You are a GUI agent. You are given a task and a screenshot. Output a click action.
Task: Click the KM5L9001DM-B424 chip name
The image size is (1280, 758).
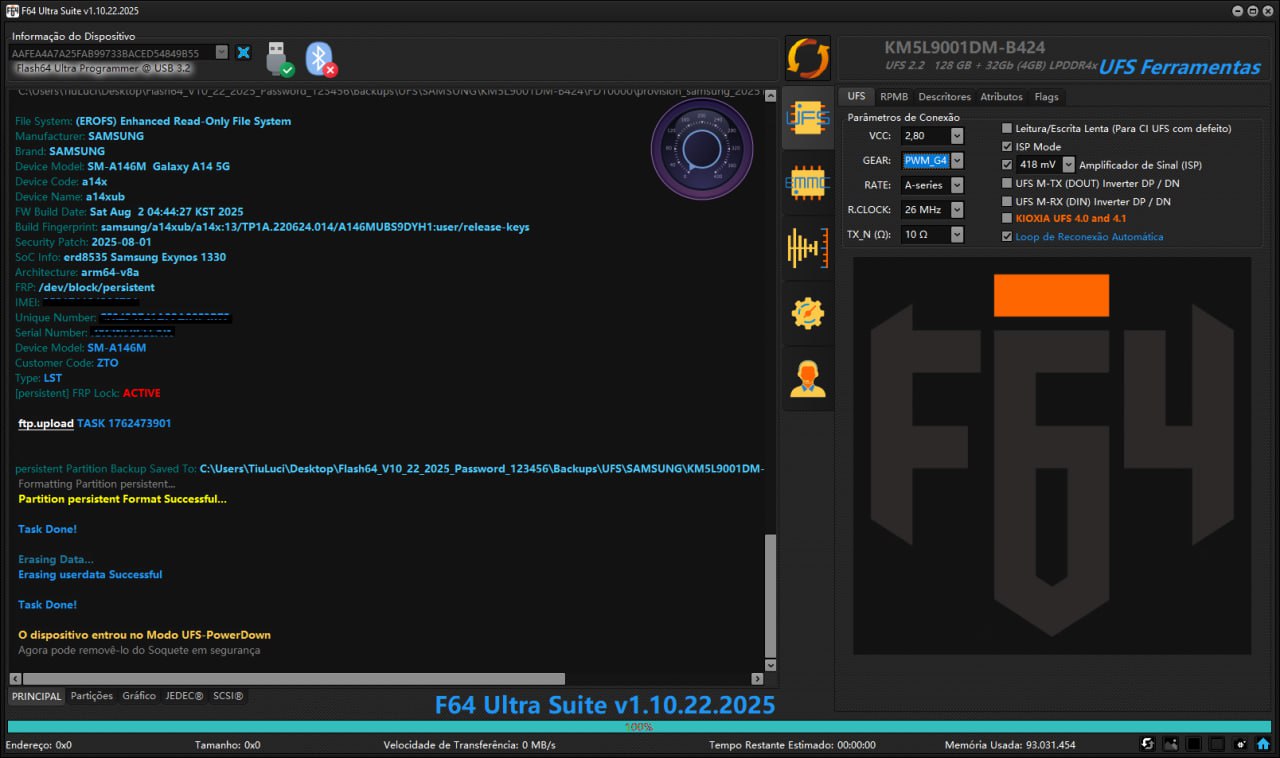pos(963,48)
